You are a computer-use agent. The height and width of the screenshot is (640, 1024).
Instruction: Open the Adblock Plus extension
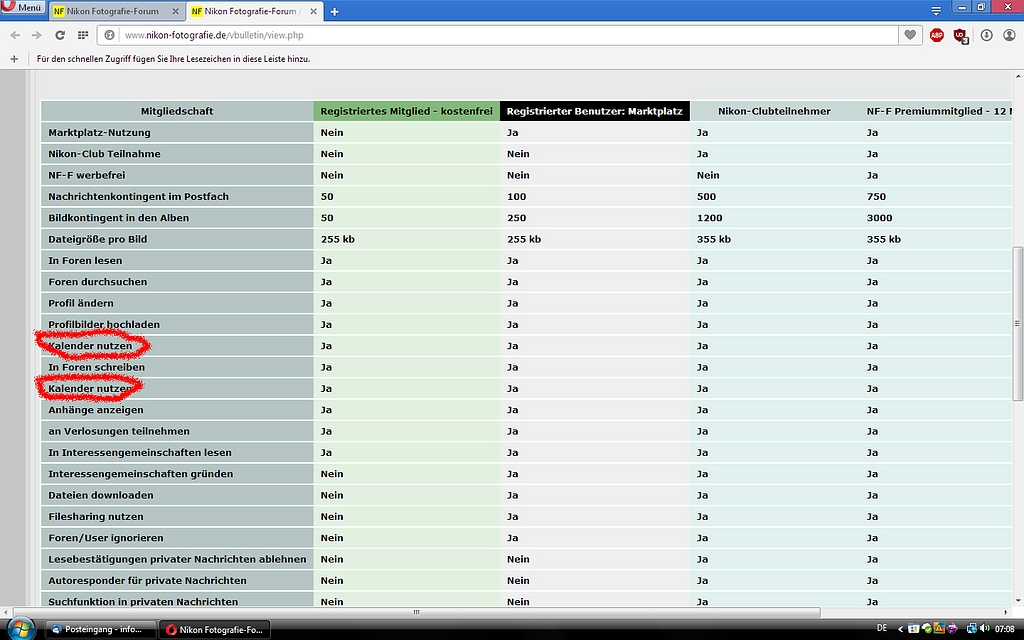pyautogui.click(x=936, y=35)
